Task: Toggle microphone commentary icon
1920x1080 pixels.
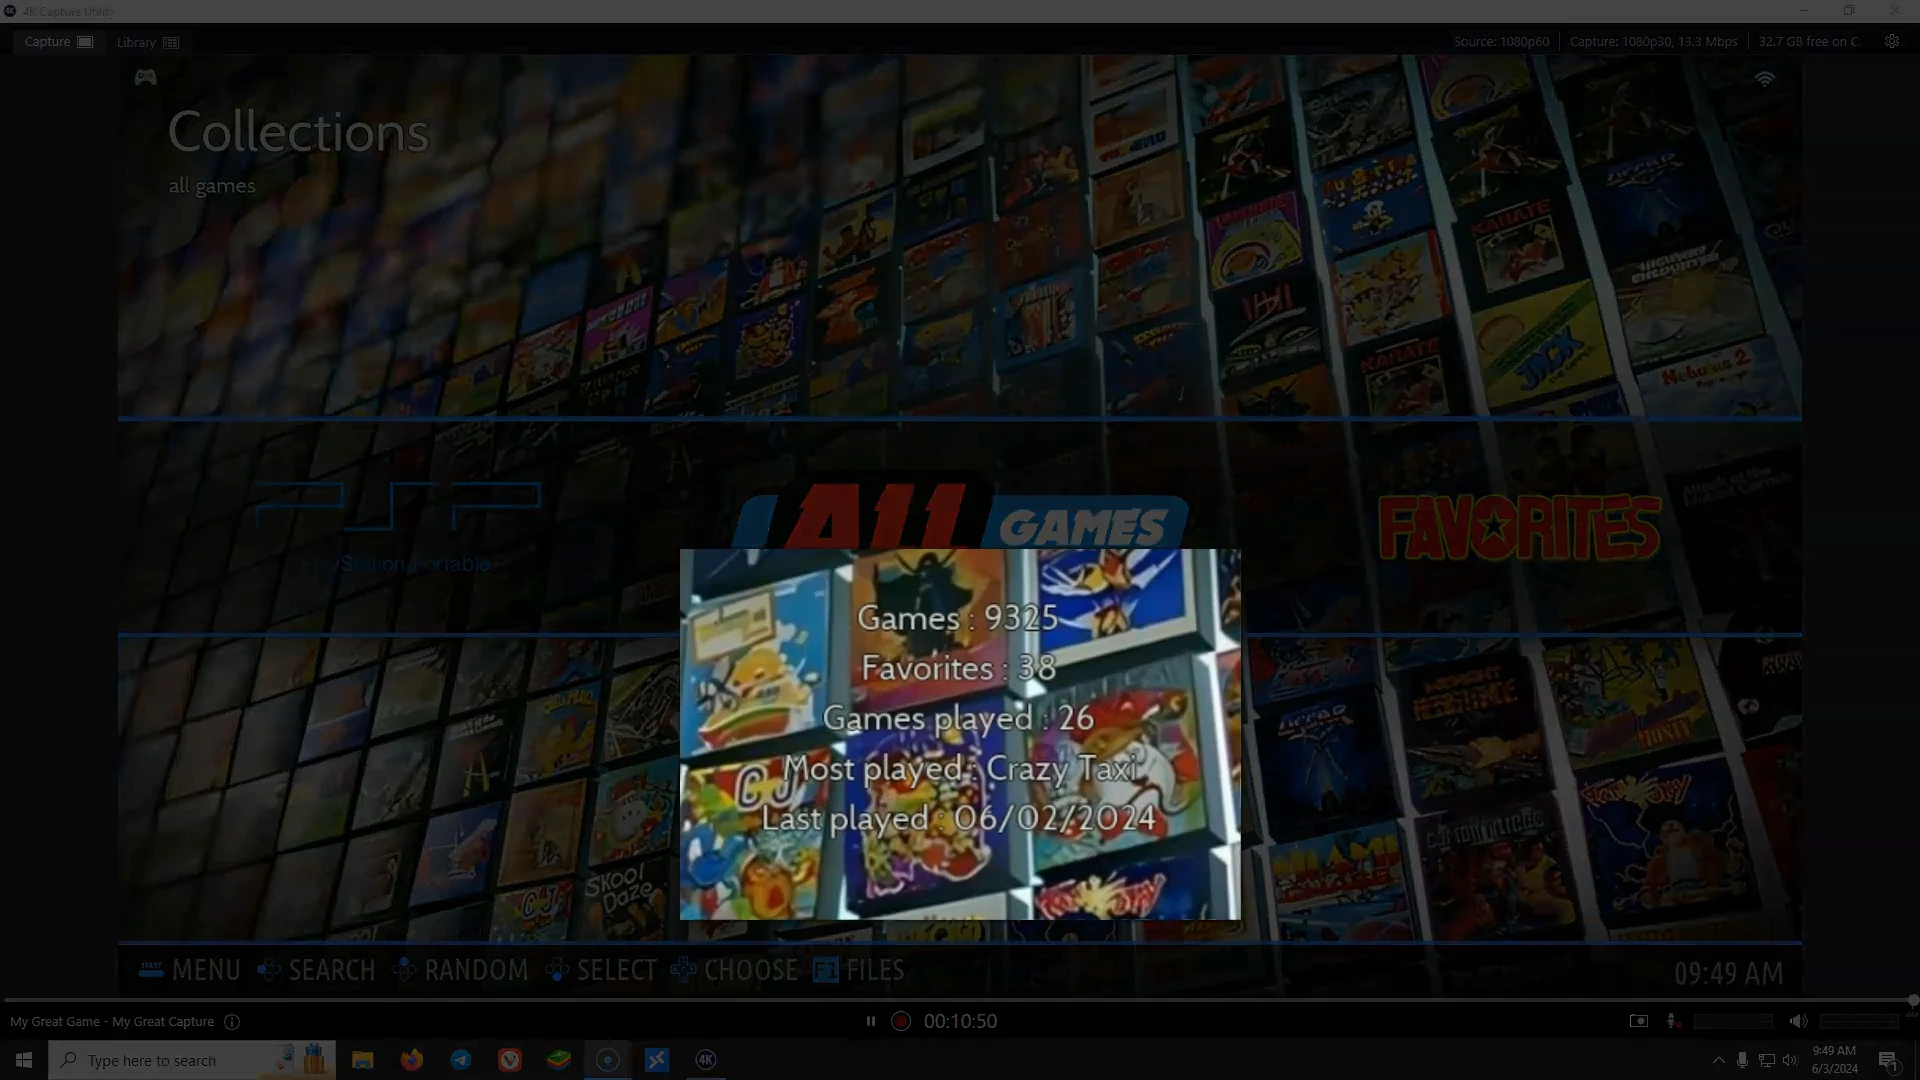Action: click(x=1672, y=1022)
